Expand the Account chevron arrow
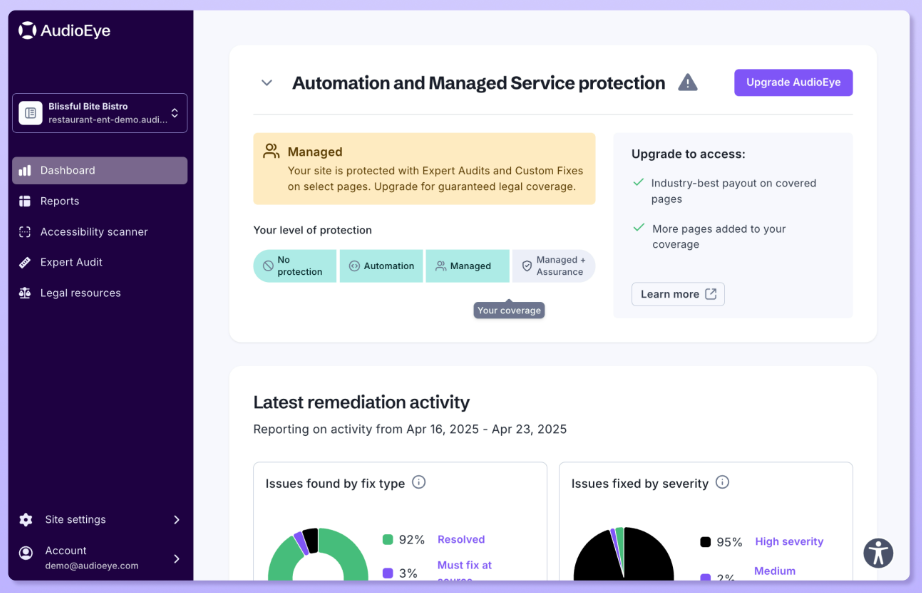 pos(176,558)
